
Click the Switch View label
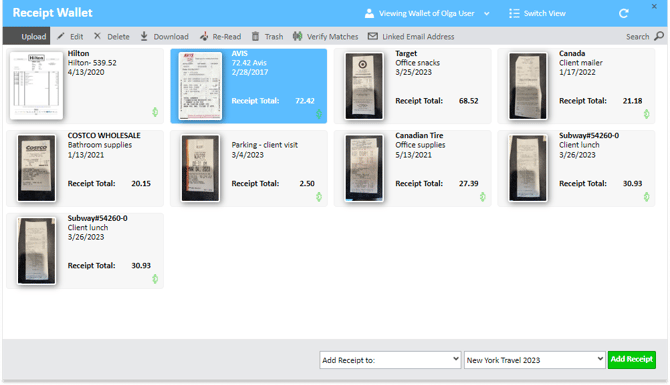[x=545, y=13]
